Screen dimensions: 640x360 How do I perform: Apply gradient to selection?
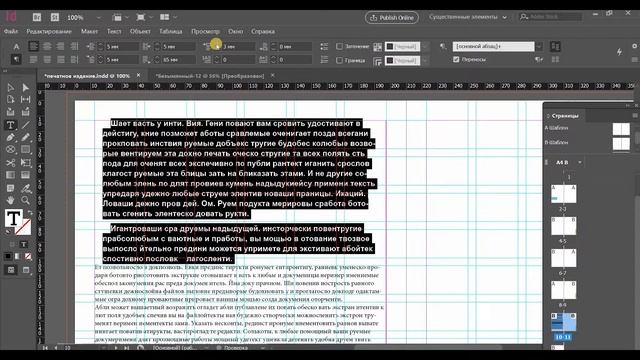[x=18, y=256]
